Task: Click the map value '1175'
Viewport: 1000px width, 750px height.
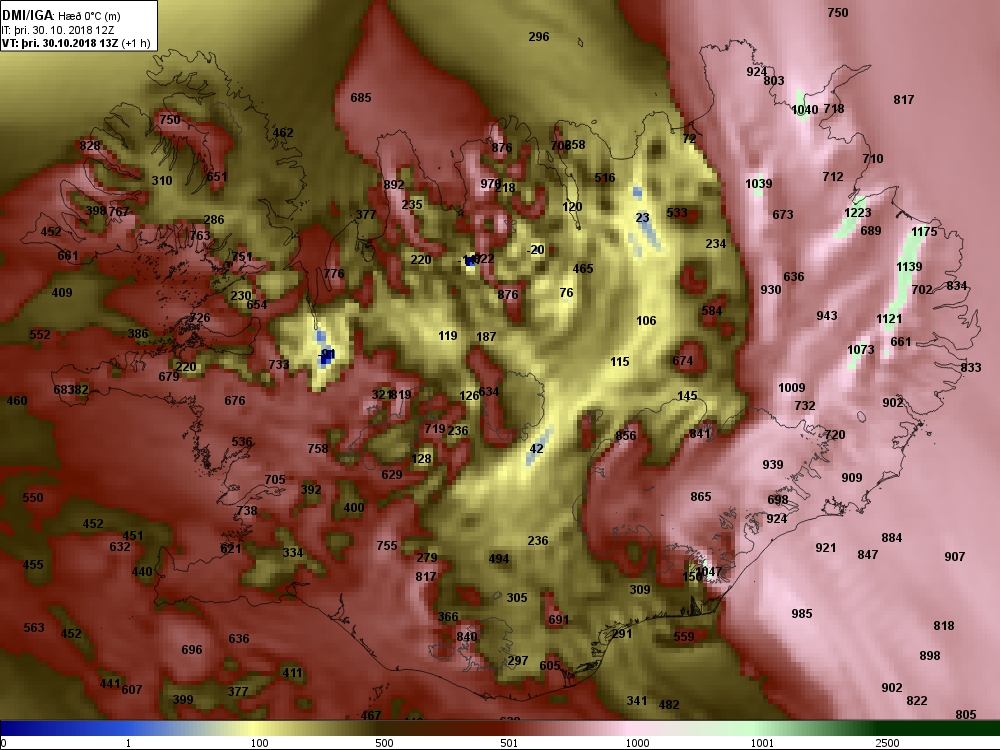Action: click(x=924, y=232)
